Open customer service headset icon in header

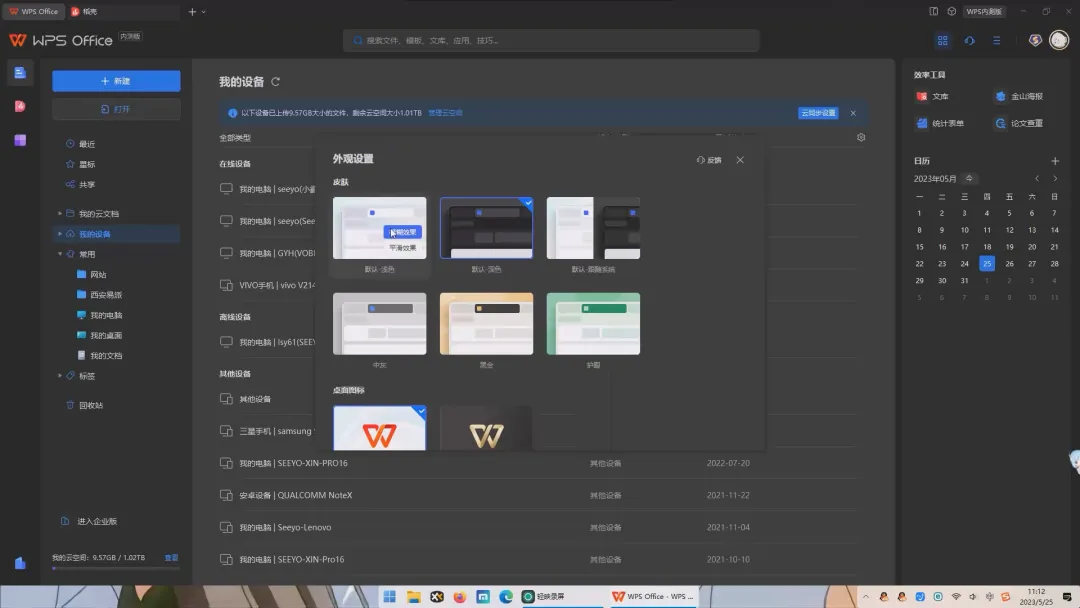pyautogui.click(x=969, y=41)
